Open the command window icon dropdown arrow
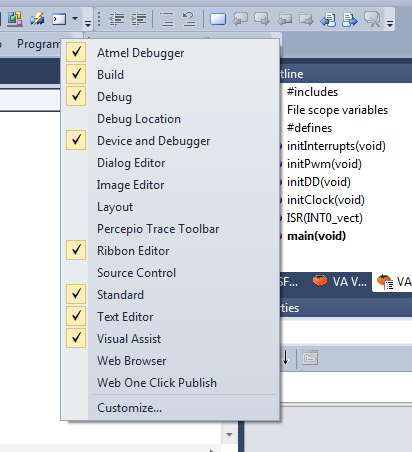Viewport: 412px width, 452px height. click(x=75, y=19)
